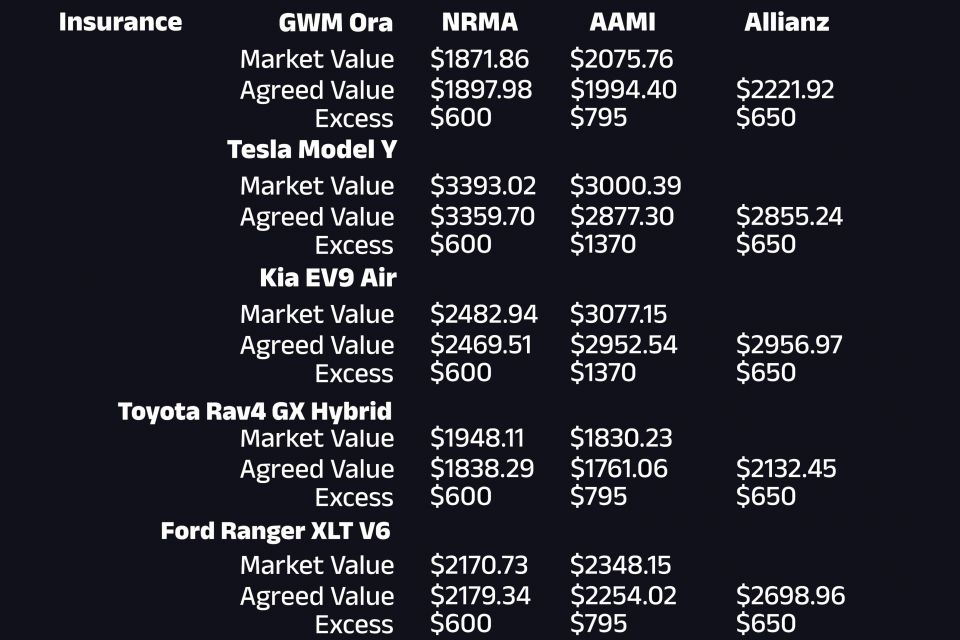
Task: Click NRMA market value $1871.86 for GWM Ora
Action: coord(479,59)
